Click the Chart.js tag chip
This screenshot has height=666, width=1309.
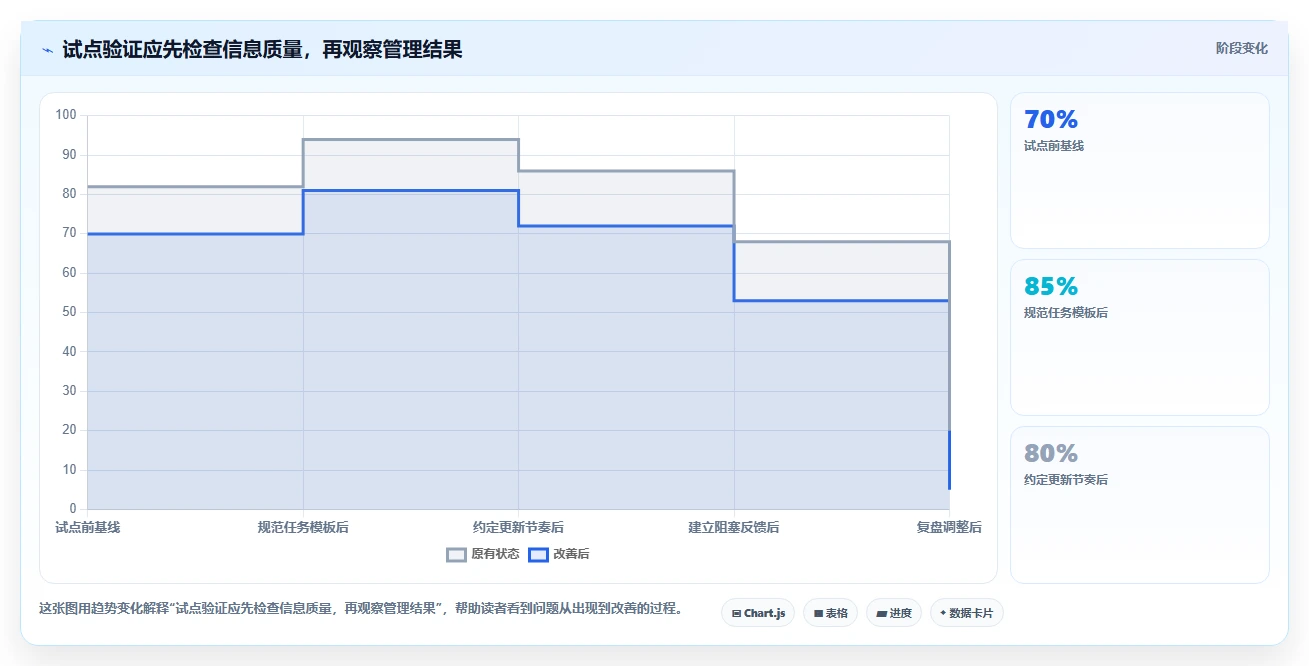point(758,613)
